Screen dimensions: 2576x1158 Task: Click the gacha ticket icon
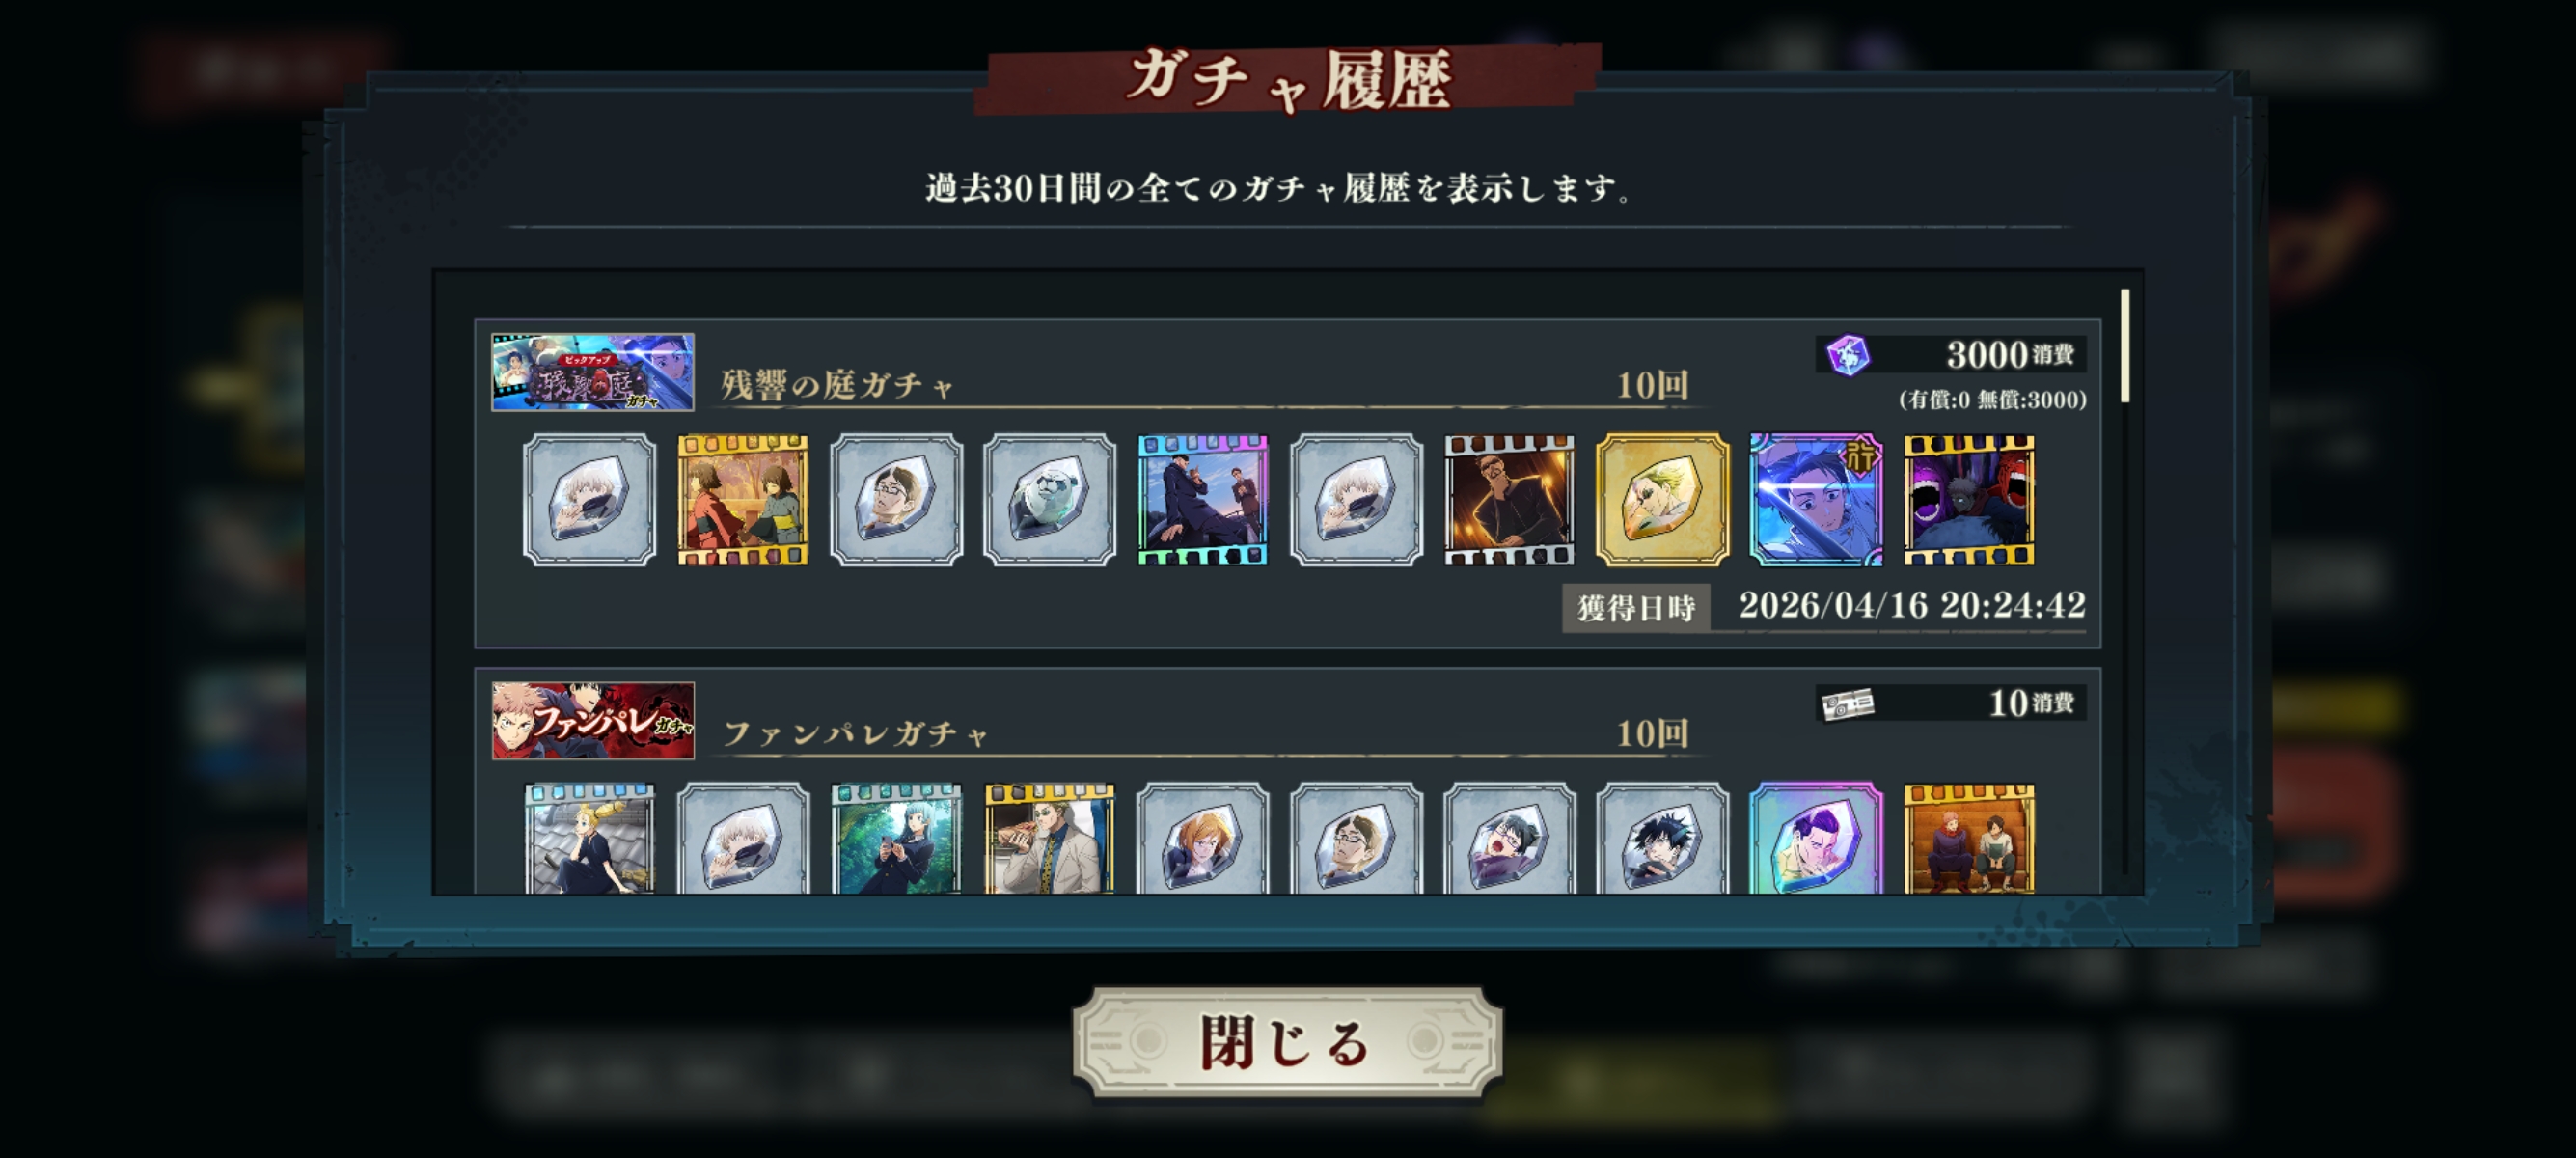pyautogui.click(x=1847, y=704)
